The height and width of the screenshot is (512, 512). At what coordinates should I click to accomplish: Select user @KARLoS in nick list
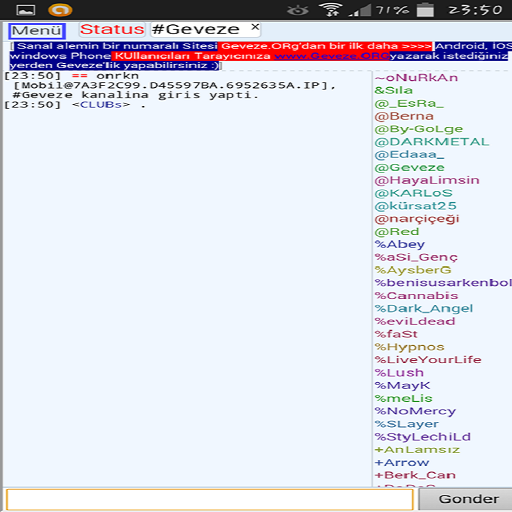click(x=413, y=193)
